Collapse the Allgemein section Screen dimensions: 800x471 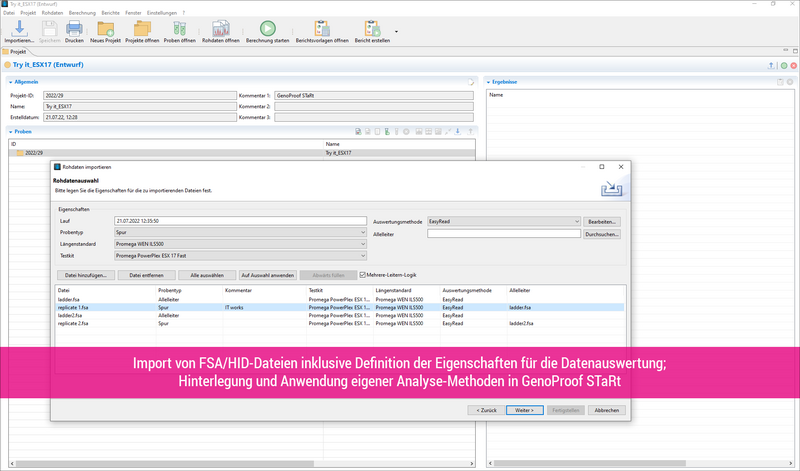point(11,81)
